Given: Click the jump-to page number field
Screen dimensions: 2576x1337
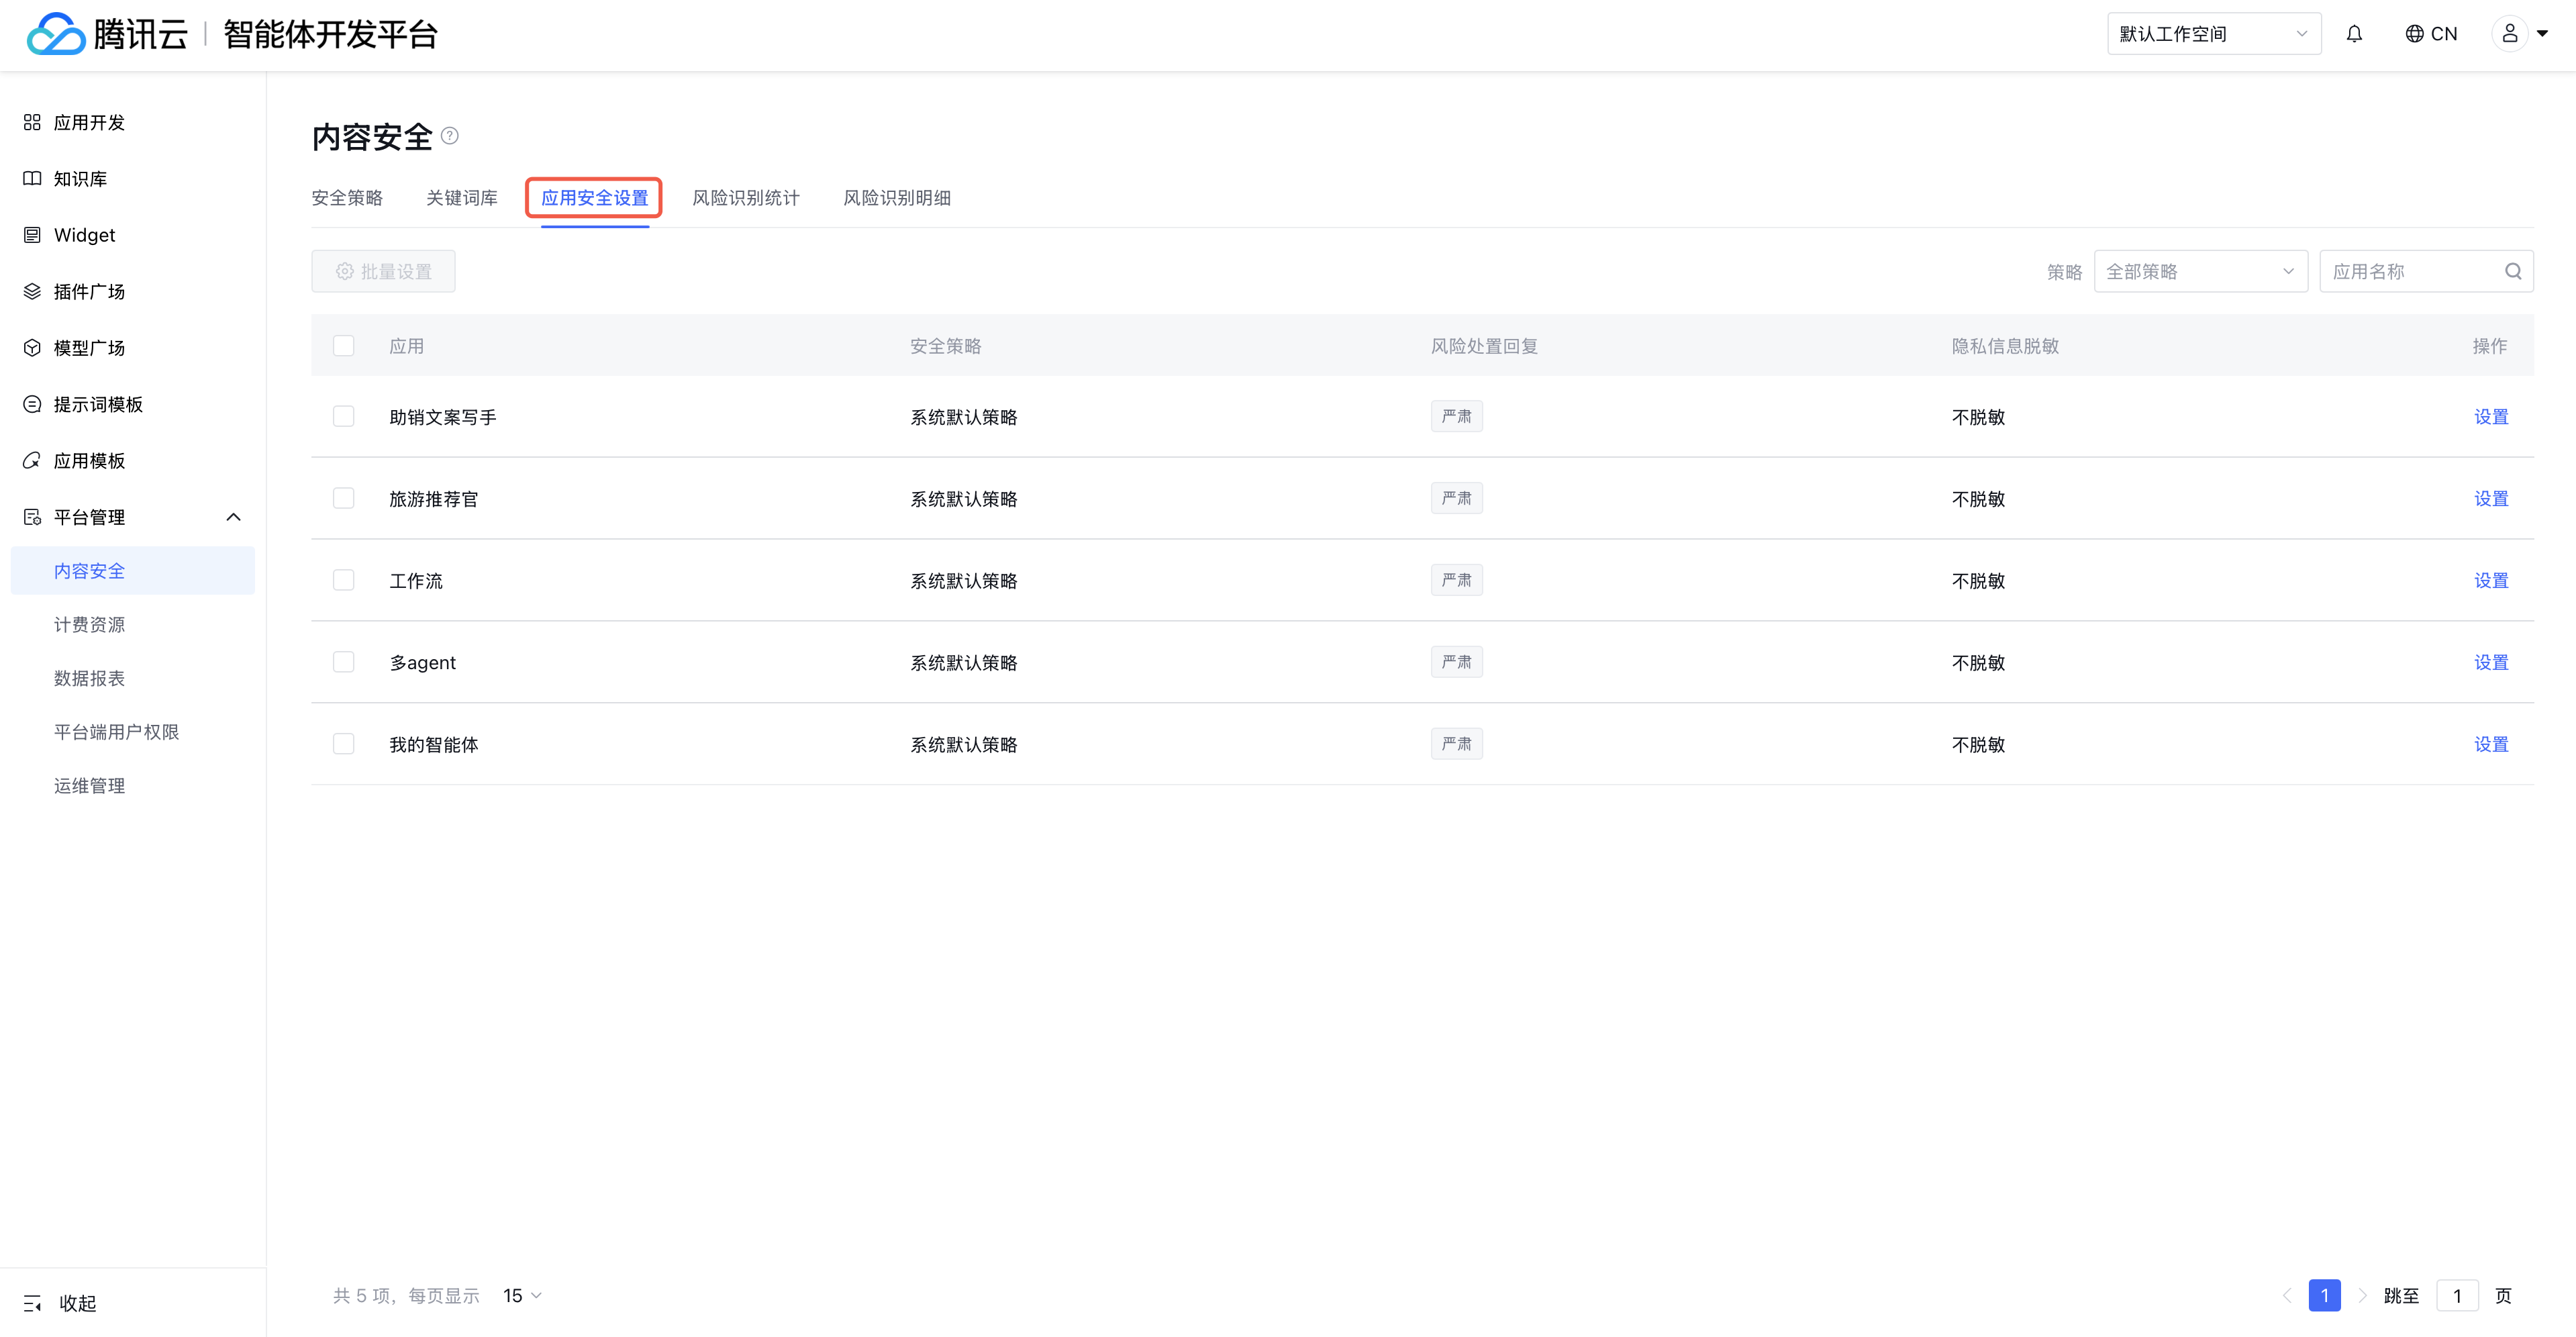Looking at the screenshot, I should (2456, 1296).
